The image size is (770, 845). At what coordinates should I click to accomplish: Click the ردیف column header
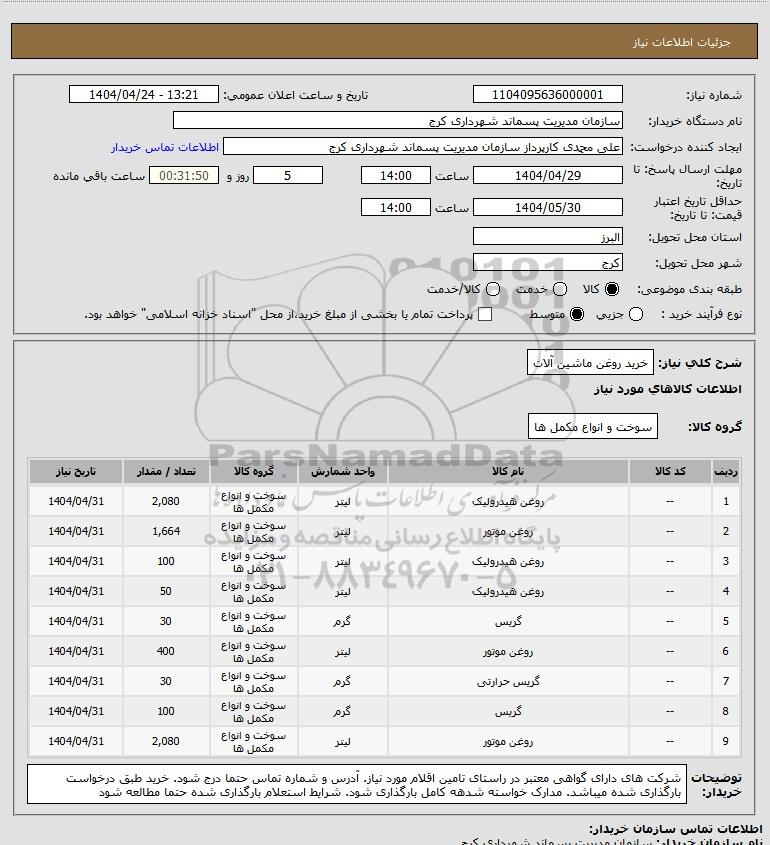tap(726, 472)
